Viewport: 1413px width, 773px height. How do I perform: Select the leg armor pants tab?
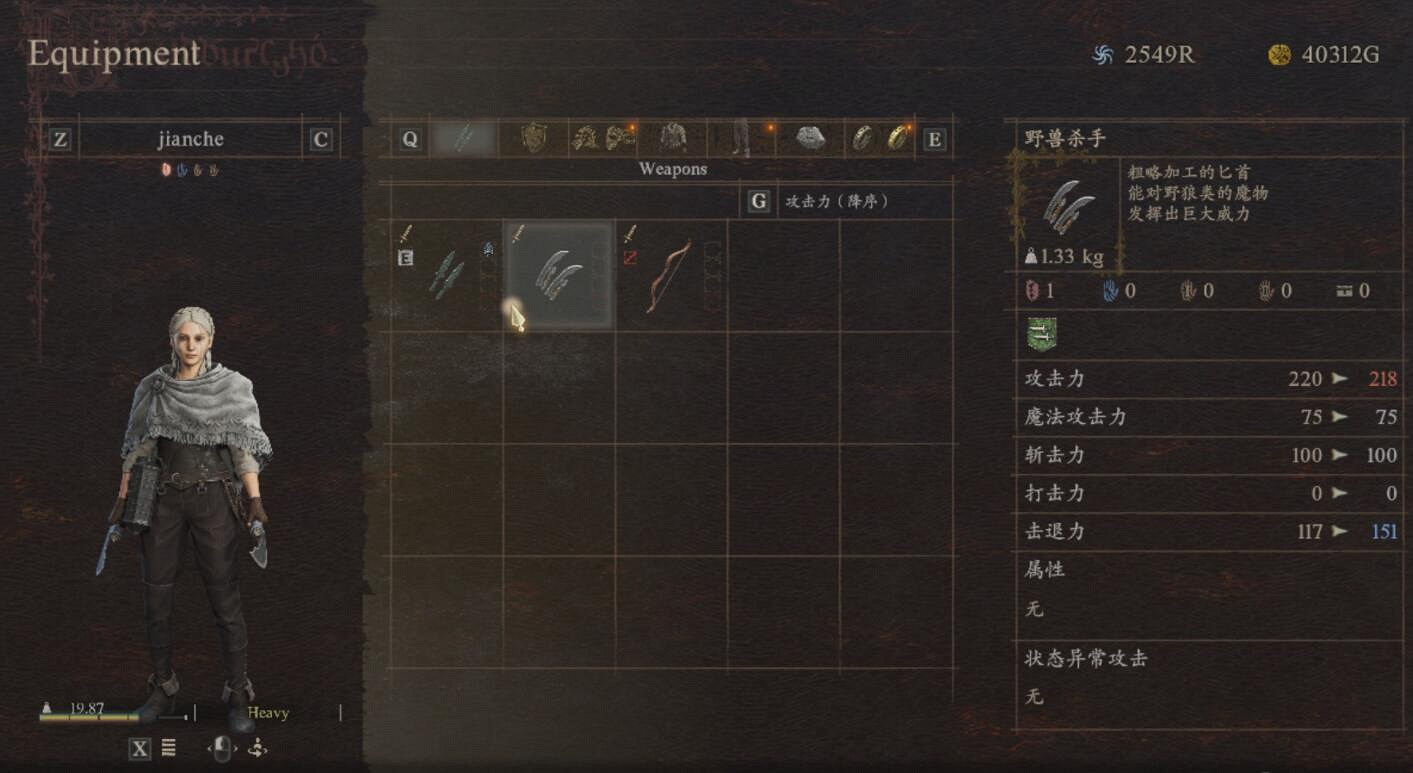pyautogui.click(x=741, y=138)
